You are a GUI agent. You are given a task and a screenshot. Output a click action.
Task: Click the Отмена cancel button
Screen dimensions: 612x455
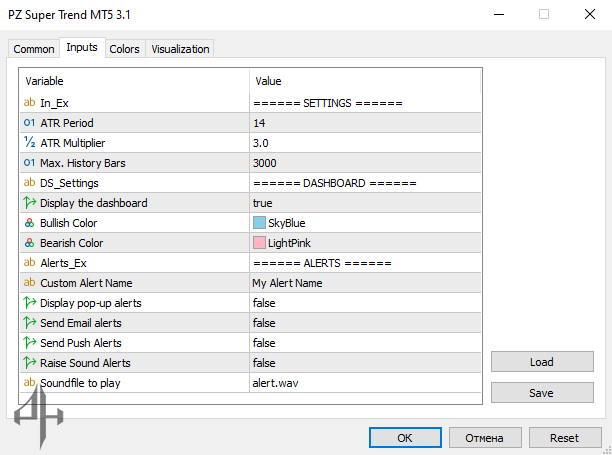(x=485, y=438)
